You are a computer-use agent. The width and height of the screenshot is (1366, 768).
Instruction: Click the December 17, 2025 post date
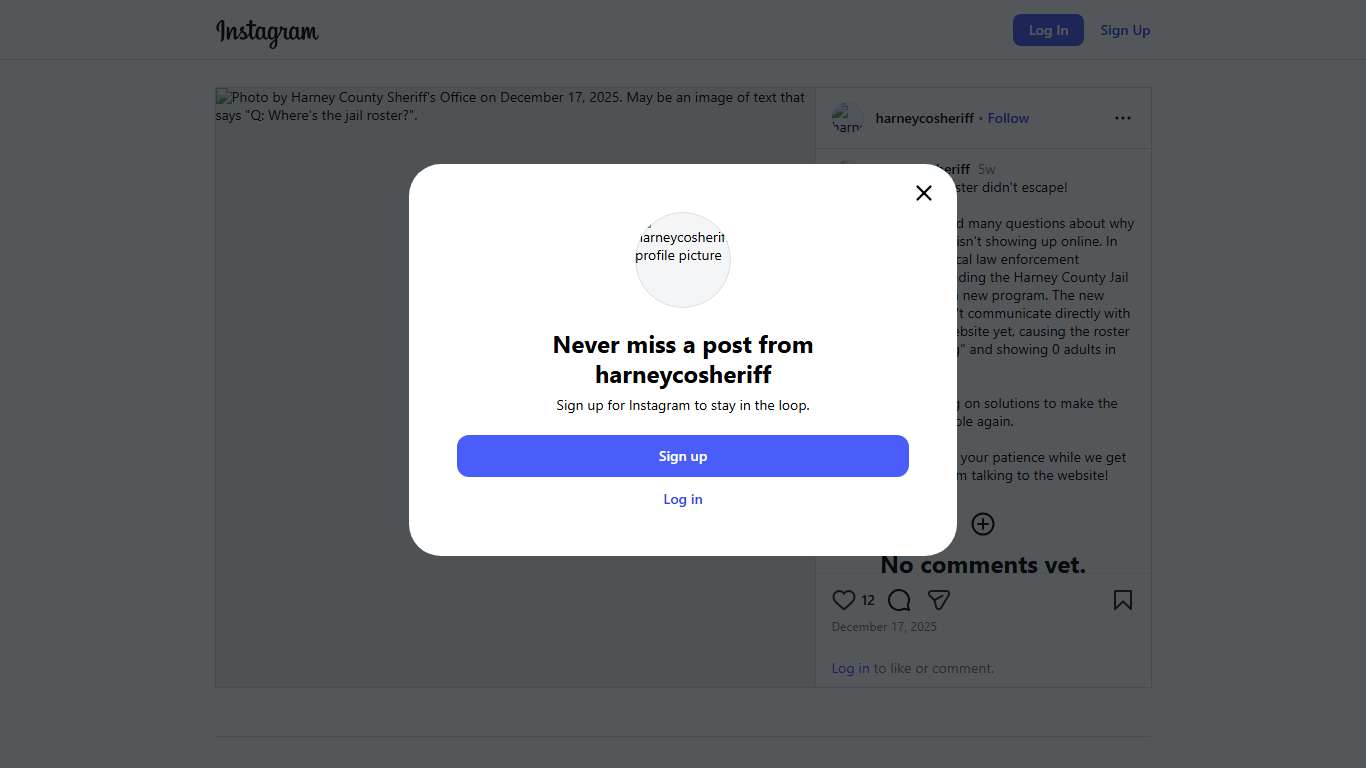click(884, 627)
